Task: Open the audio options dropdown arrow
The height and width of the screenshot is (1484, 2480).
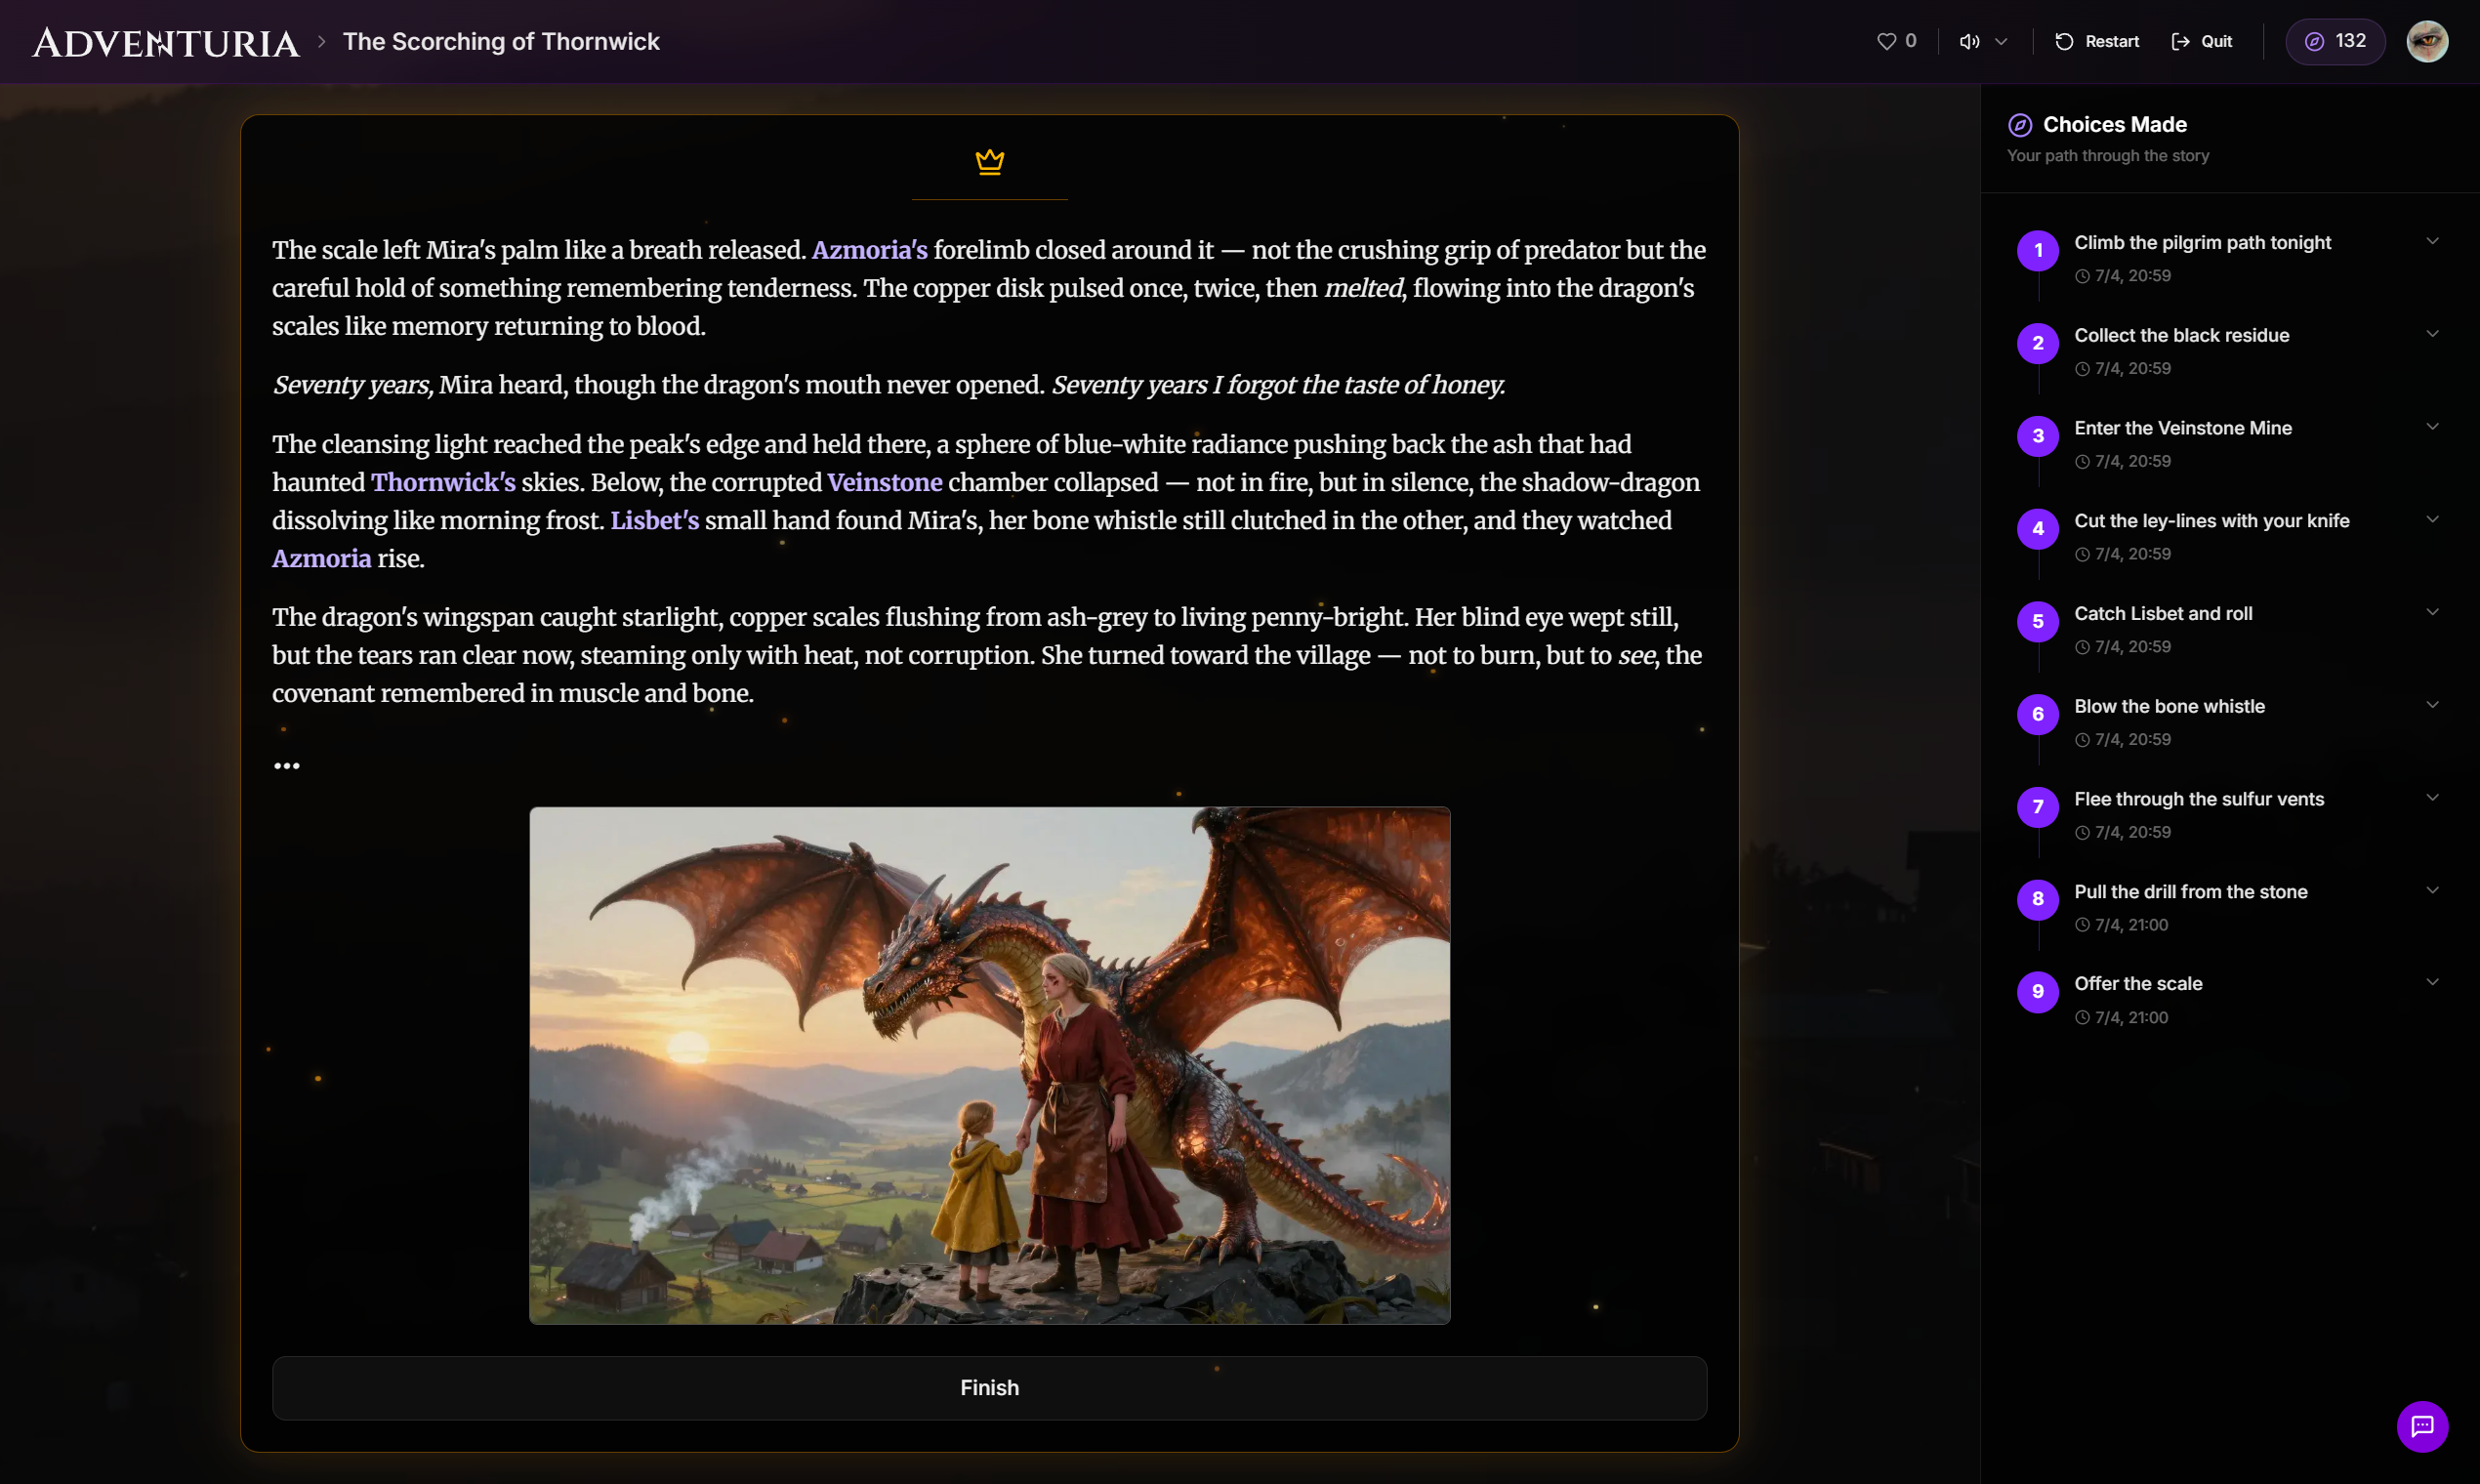Action: pos(2001,41)
